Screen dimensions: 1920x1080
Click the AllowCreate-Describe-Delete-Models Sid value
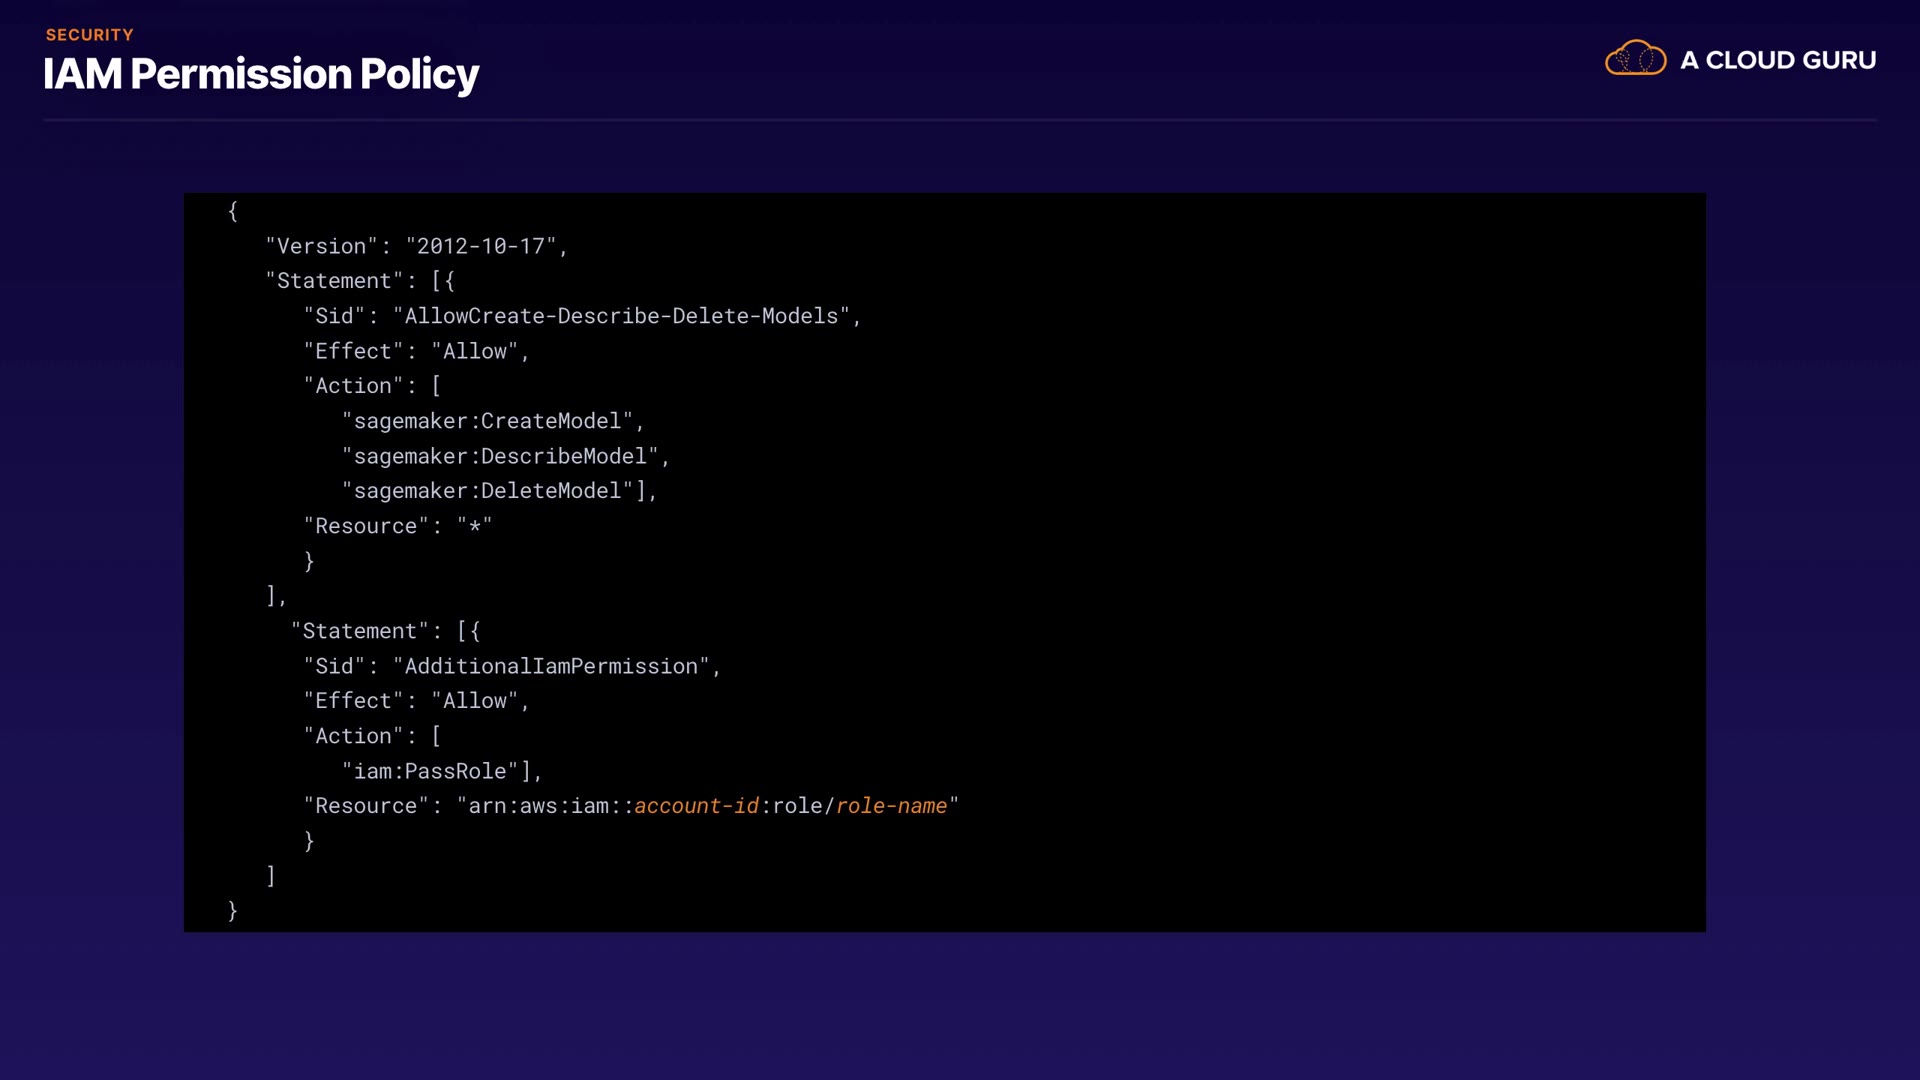[621, 316]
